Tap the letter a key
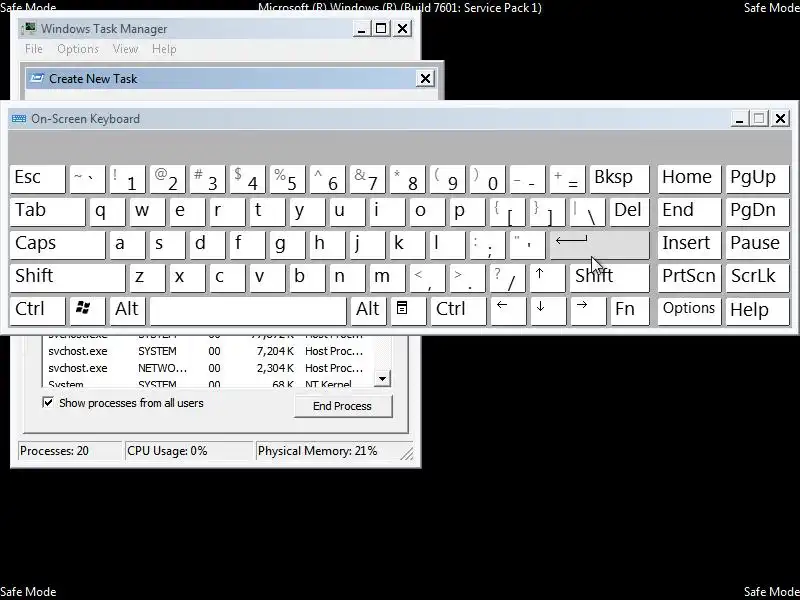The width and height of the screenshot is (800, 600). (x=127, y=245)
